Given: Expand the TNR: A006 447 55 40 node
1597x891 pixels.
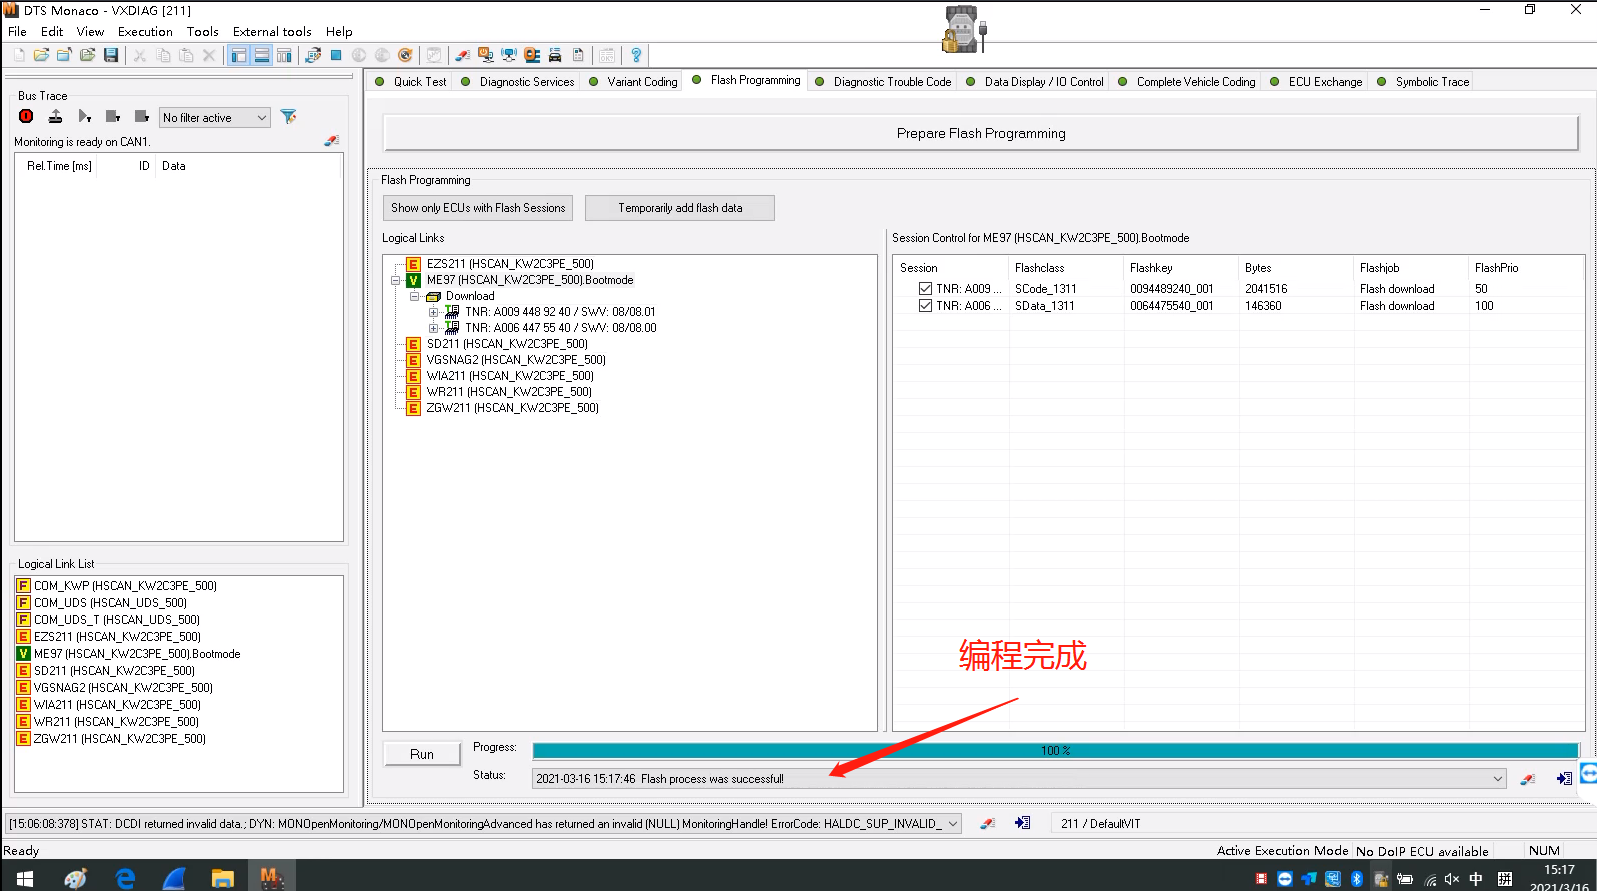Looking at the screenshot, I should [x=434, y=329].
